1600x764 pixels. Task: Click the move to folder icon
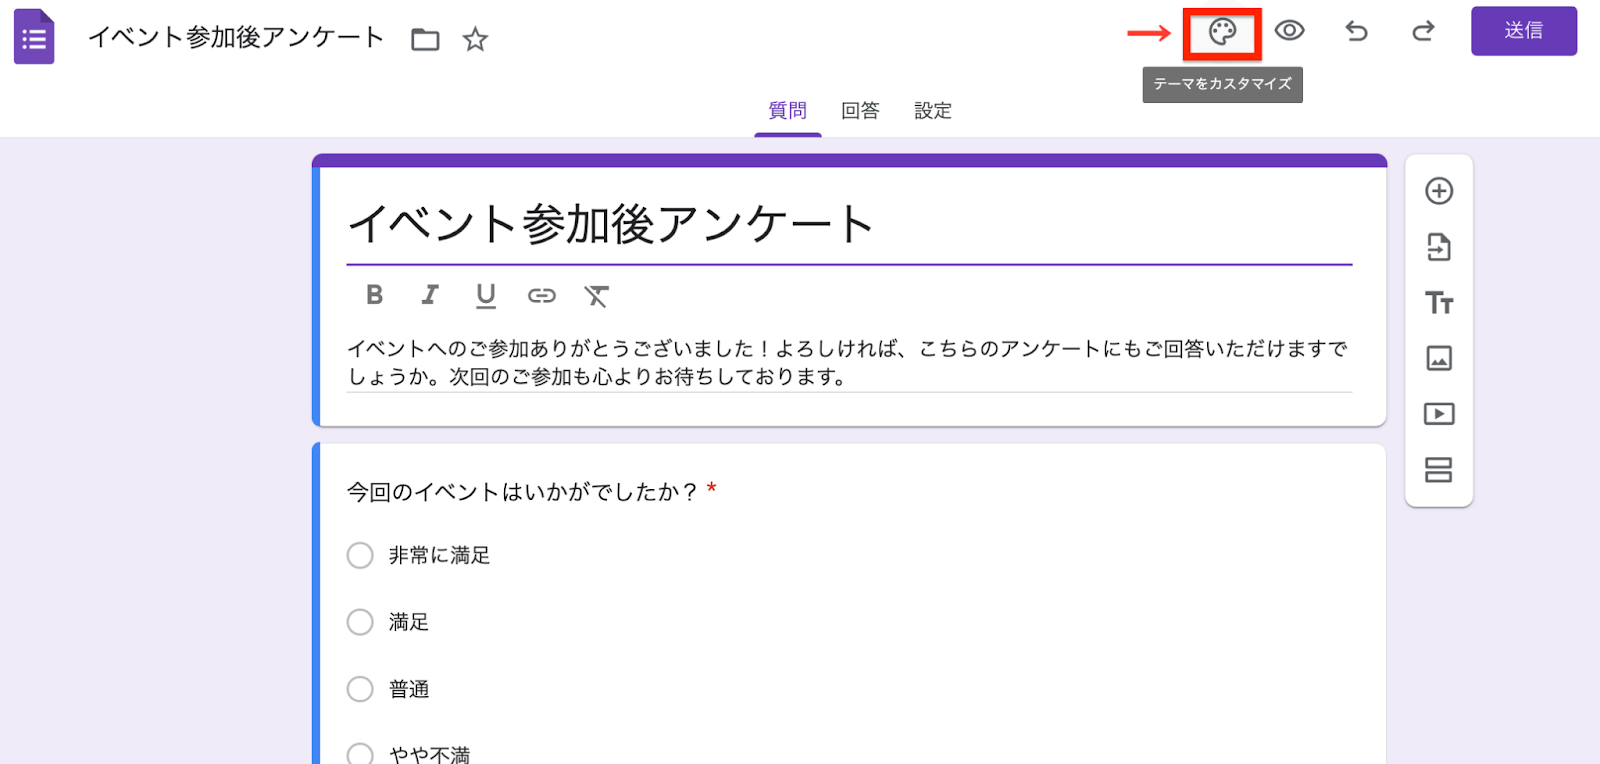click(425, 40)
